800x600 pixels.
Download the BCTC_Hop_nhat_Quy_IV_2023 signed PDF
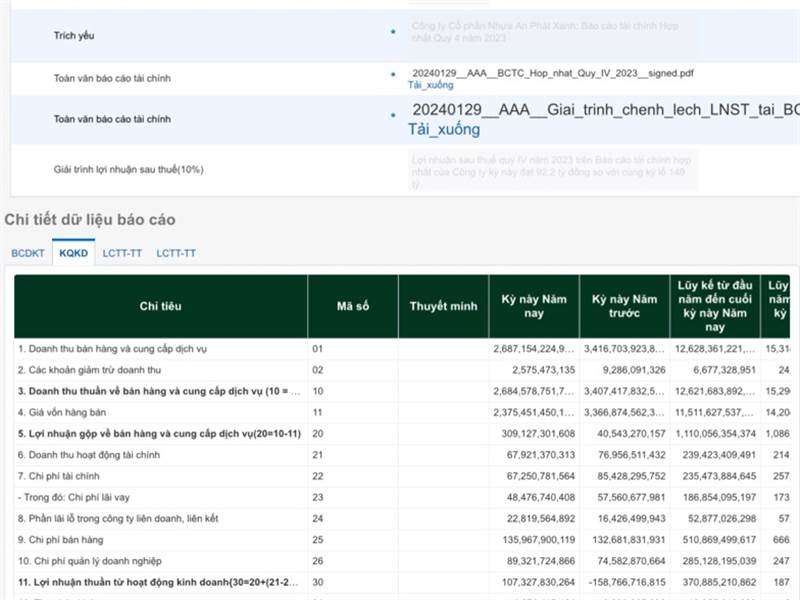pos(431,85)
